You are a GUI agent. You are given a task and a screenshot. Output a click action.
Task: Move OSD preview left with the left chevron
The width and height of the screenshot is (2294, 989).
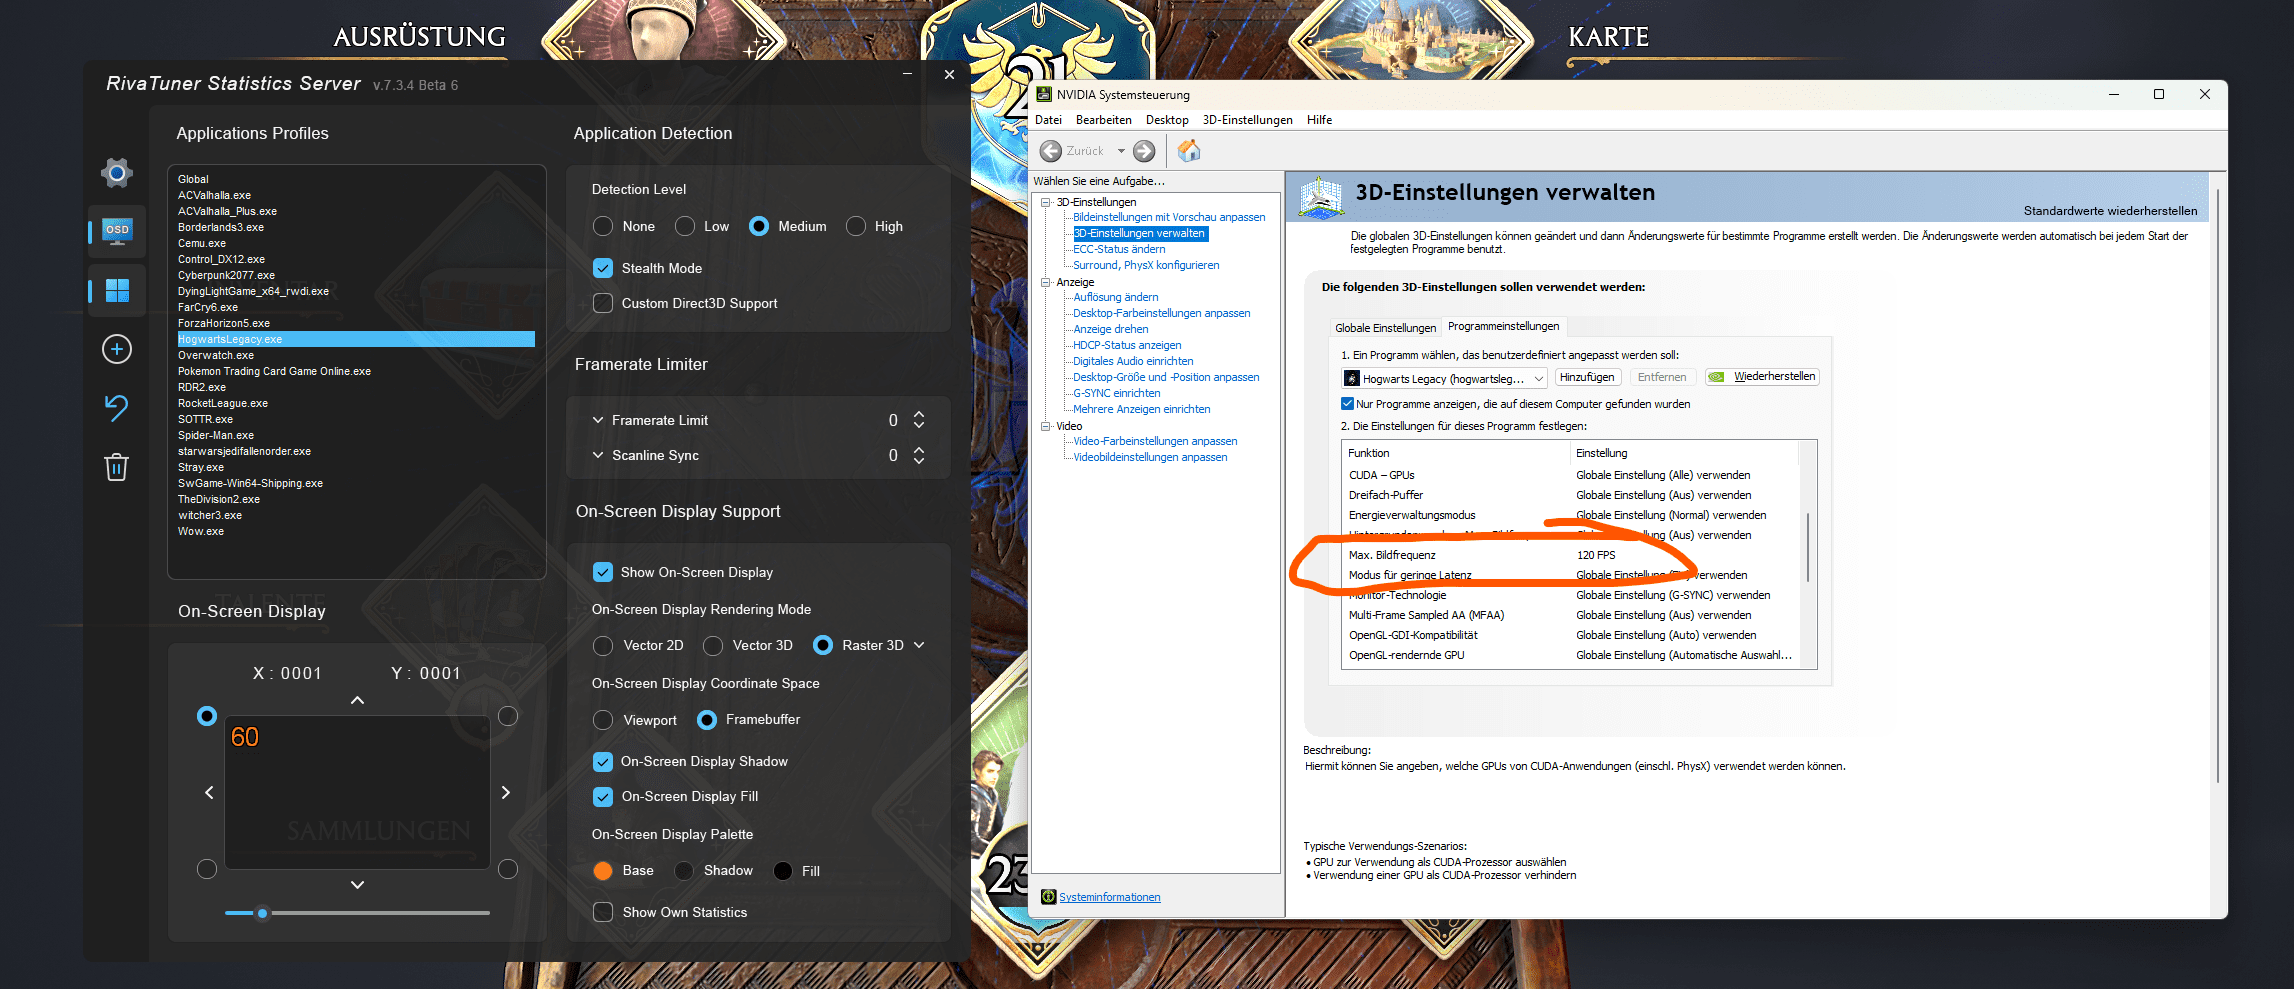click(x=209, y=792)
